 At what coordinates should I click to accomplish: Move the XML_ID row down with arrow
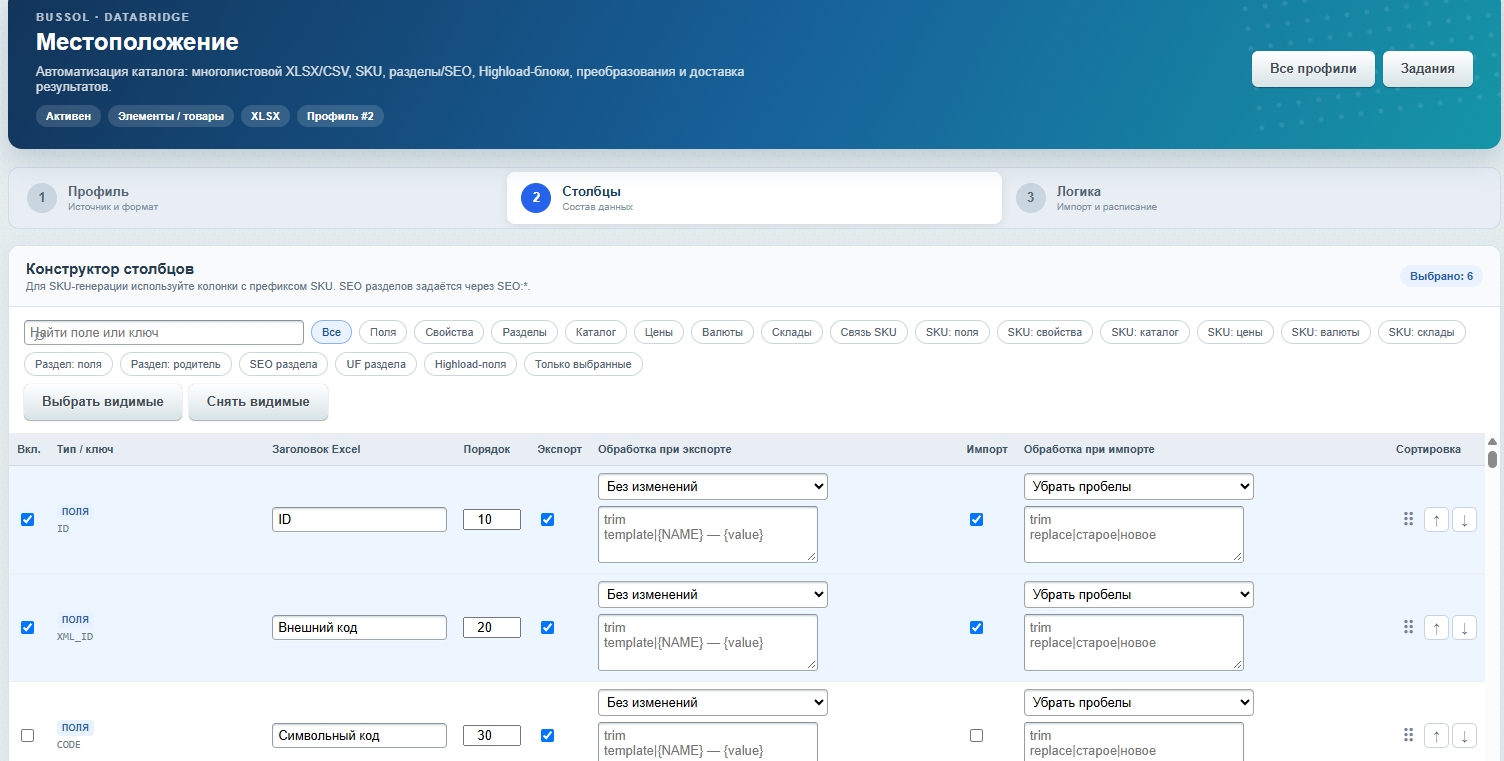[1464, 627]
